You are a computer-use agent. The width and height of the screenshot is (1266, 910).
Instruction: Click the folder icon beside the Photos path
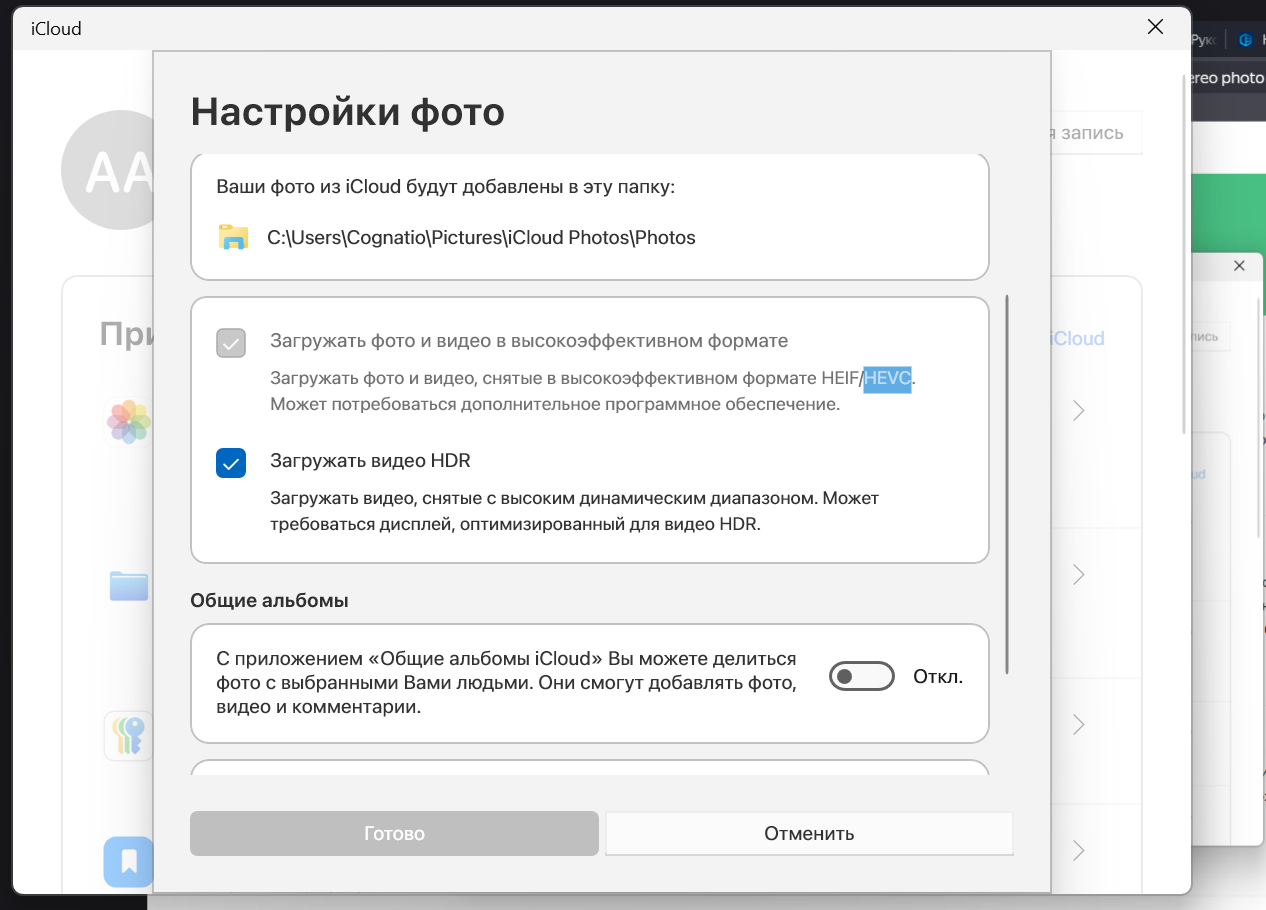[x=233, y=237]
